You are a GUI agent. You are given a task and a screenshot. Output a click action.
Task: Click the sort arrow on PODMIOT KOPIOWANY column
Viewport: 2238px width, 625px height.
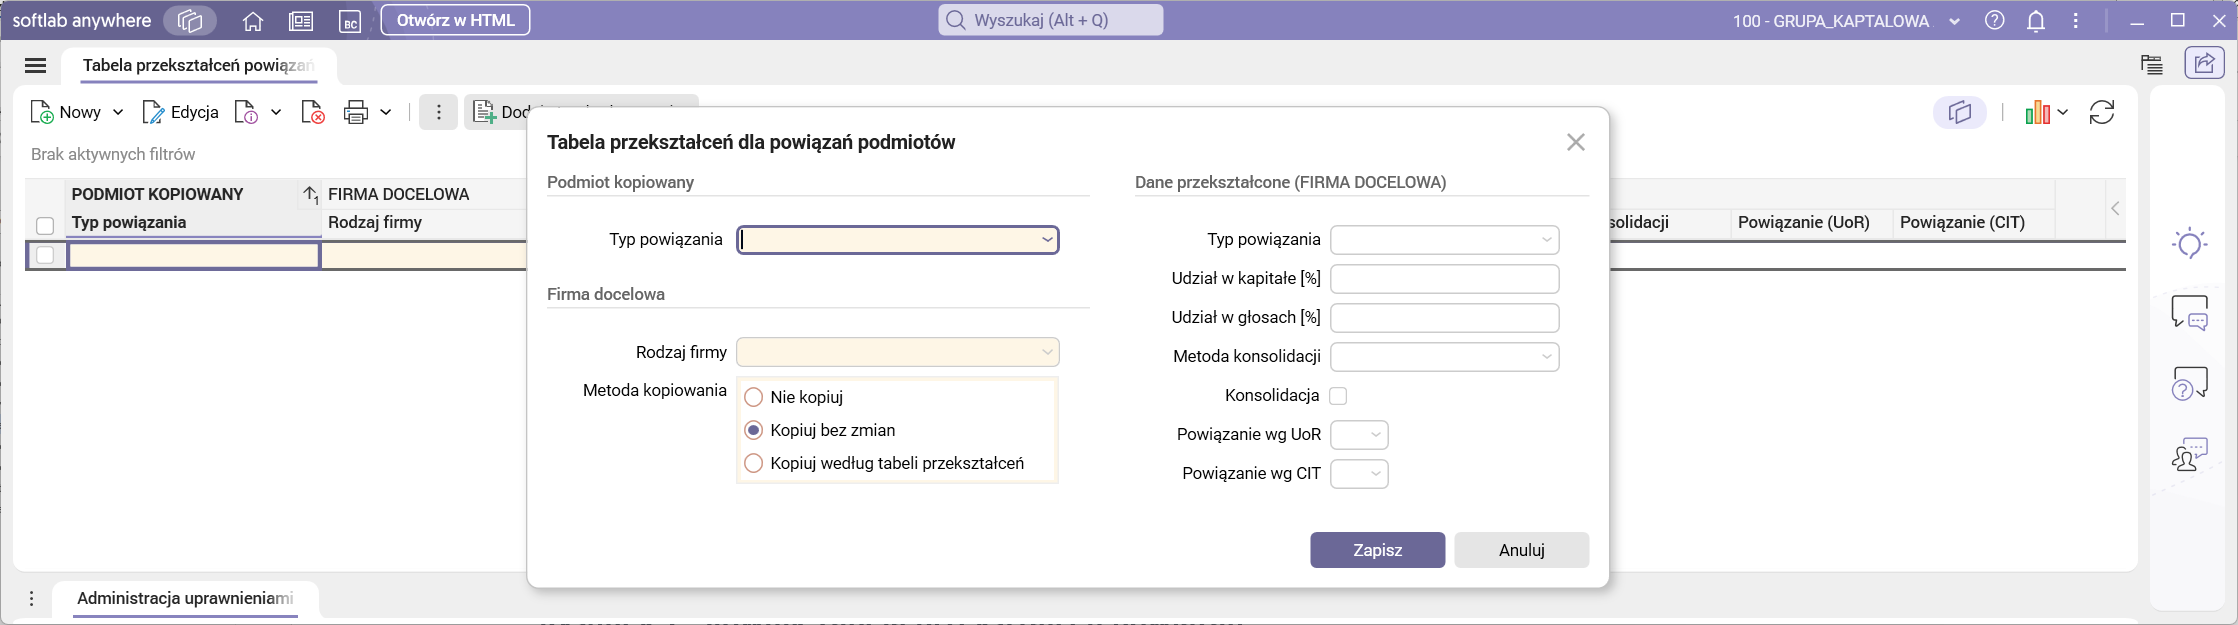tap(310, 194)
